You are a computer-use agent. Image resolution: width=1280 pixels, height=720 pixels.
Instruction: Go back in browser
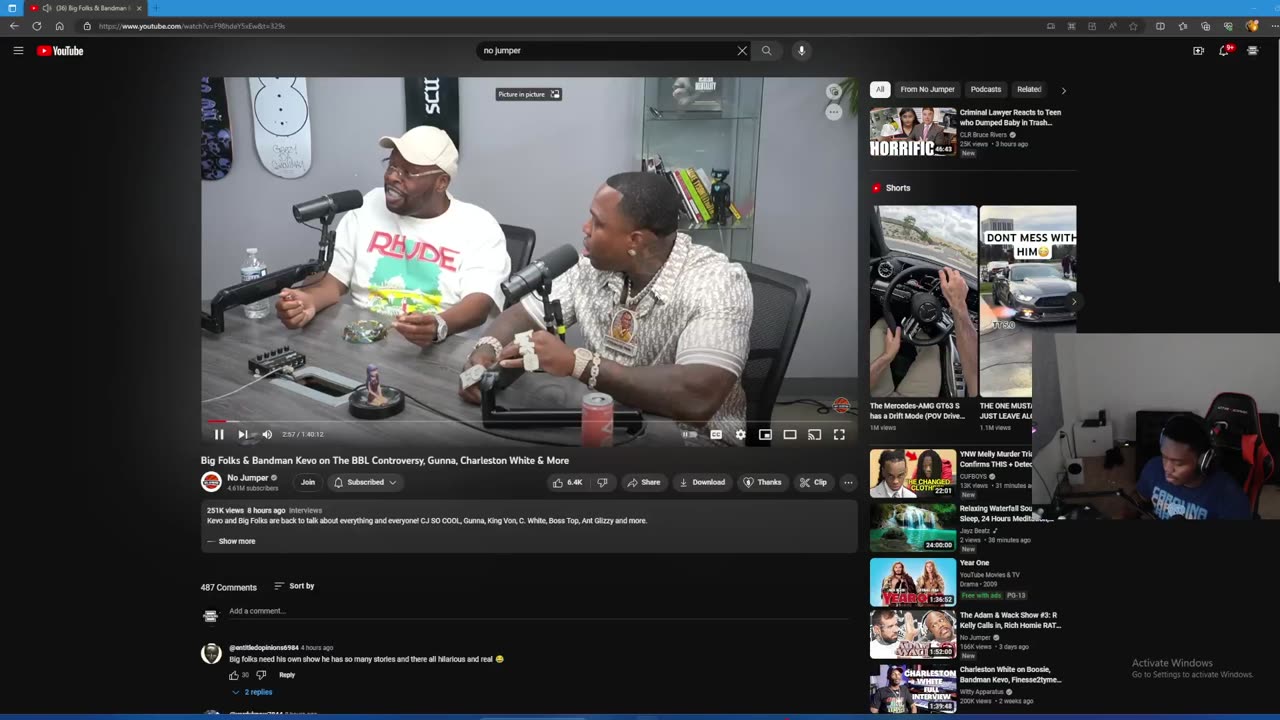(x=14, y=26)
